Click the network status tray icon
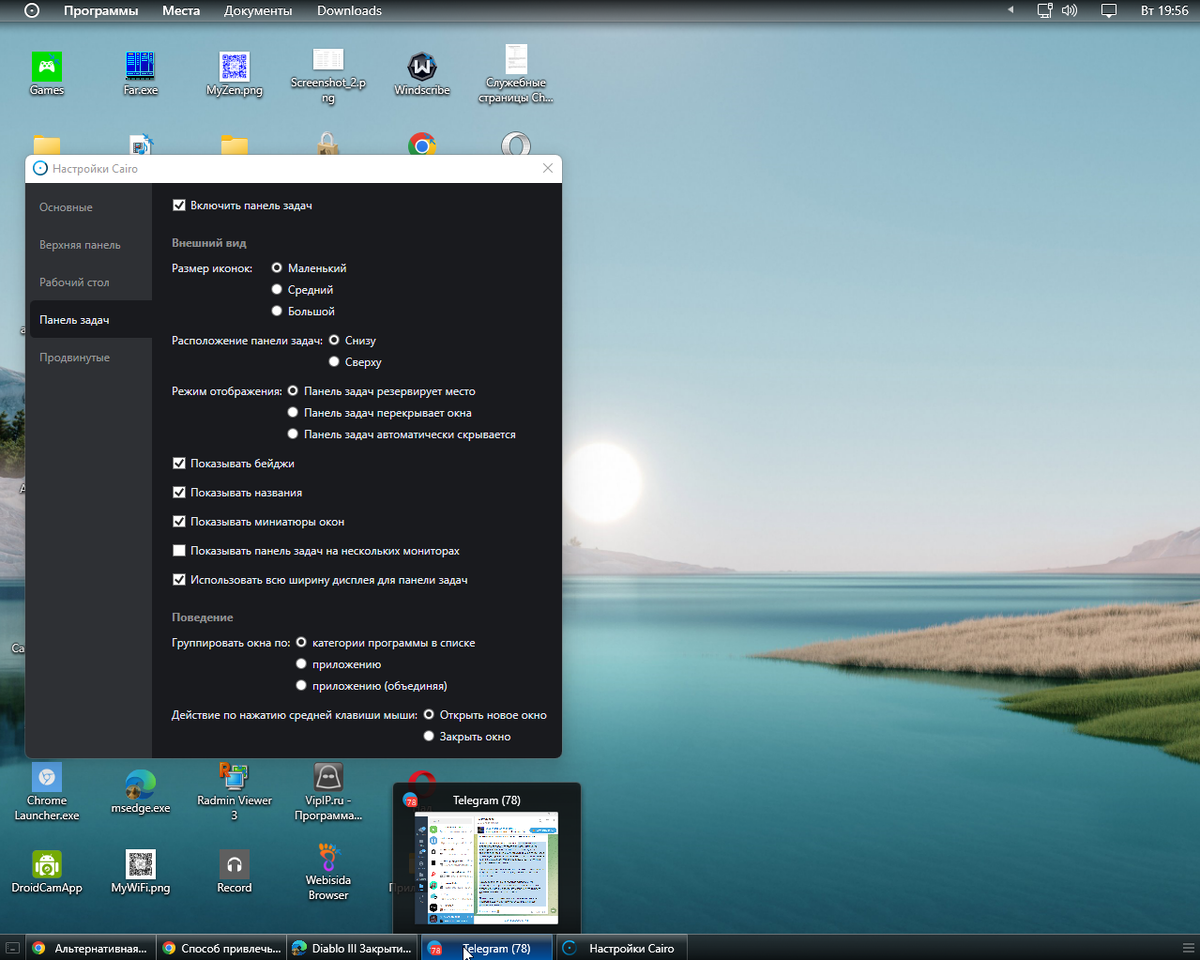 pos(1045,11)
